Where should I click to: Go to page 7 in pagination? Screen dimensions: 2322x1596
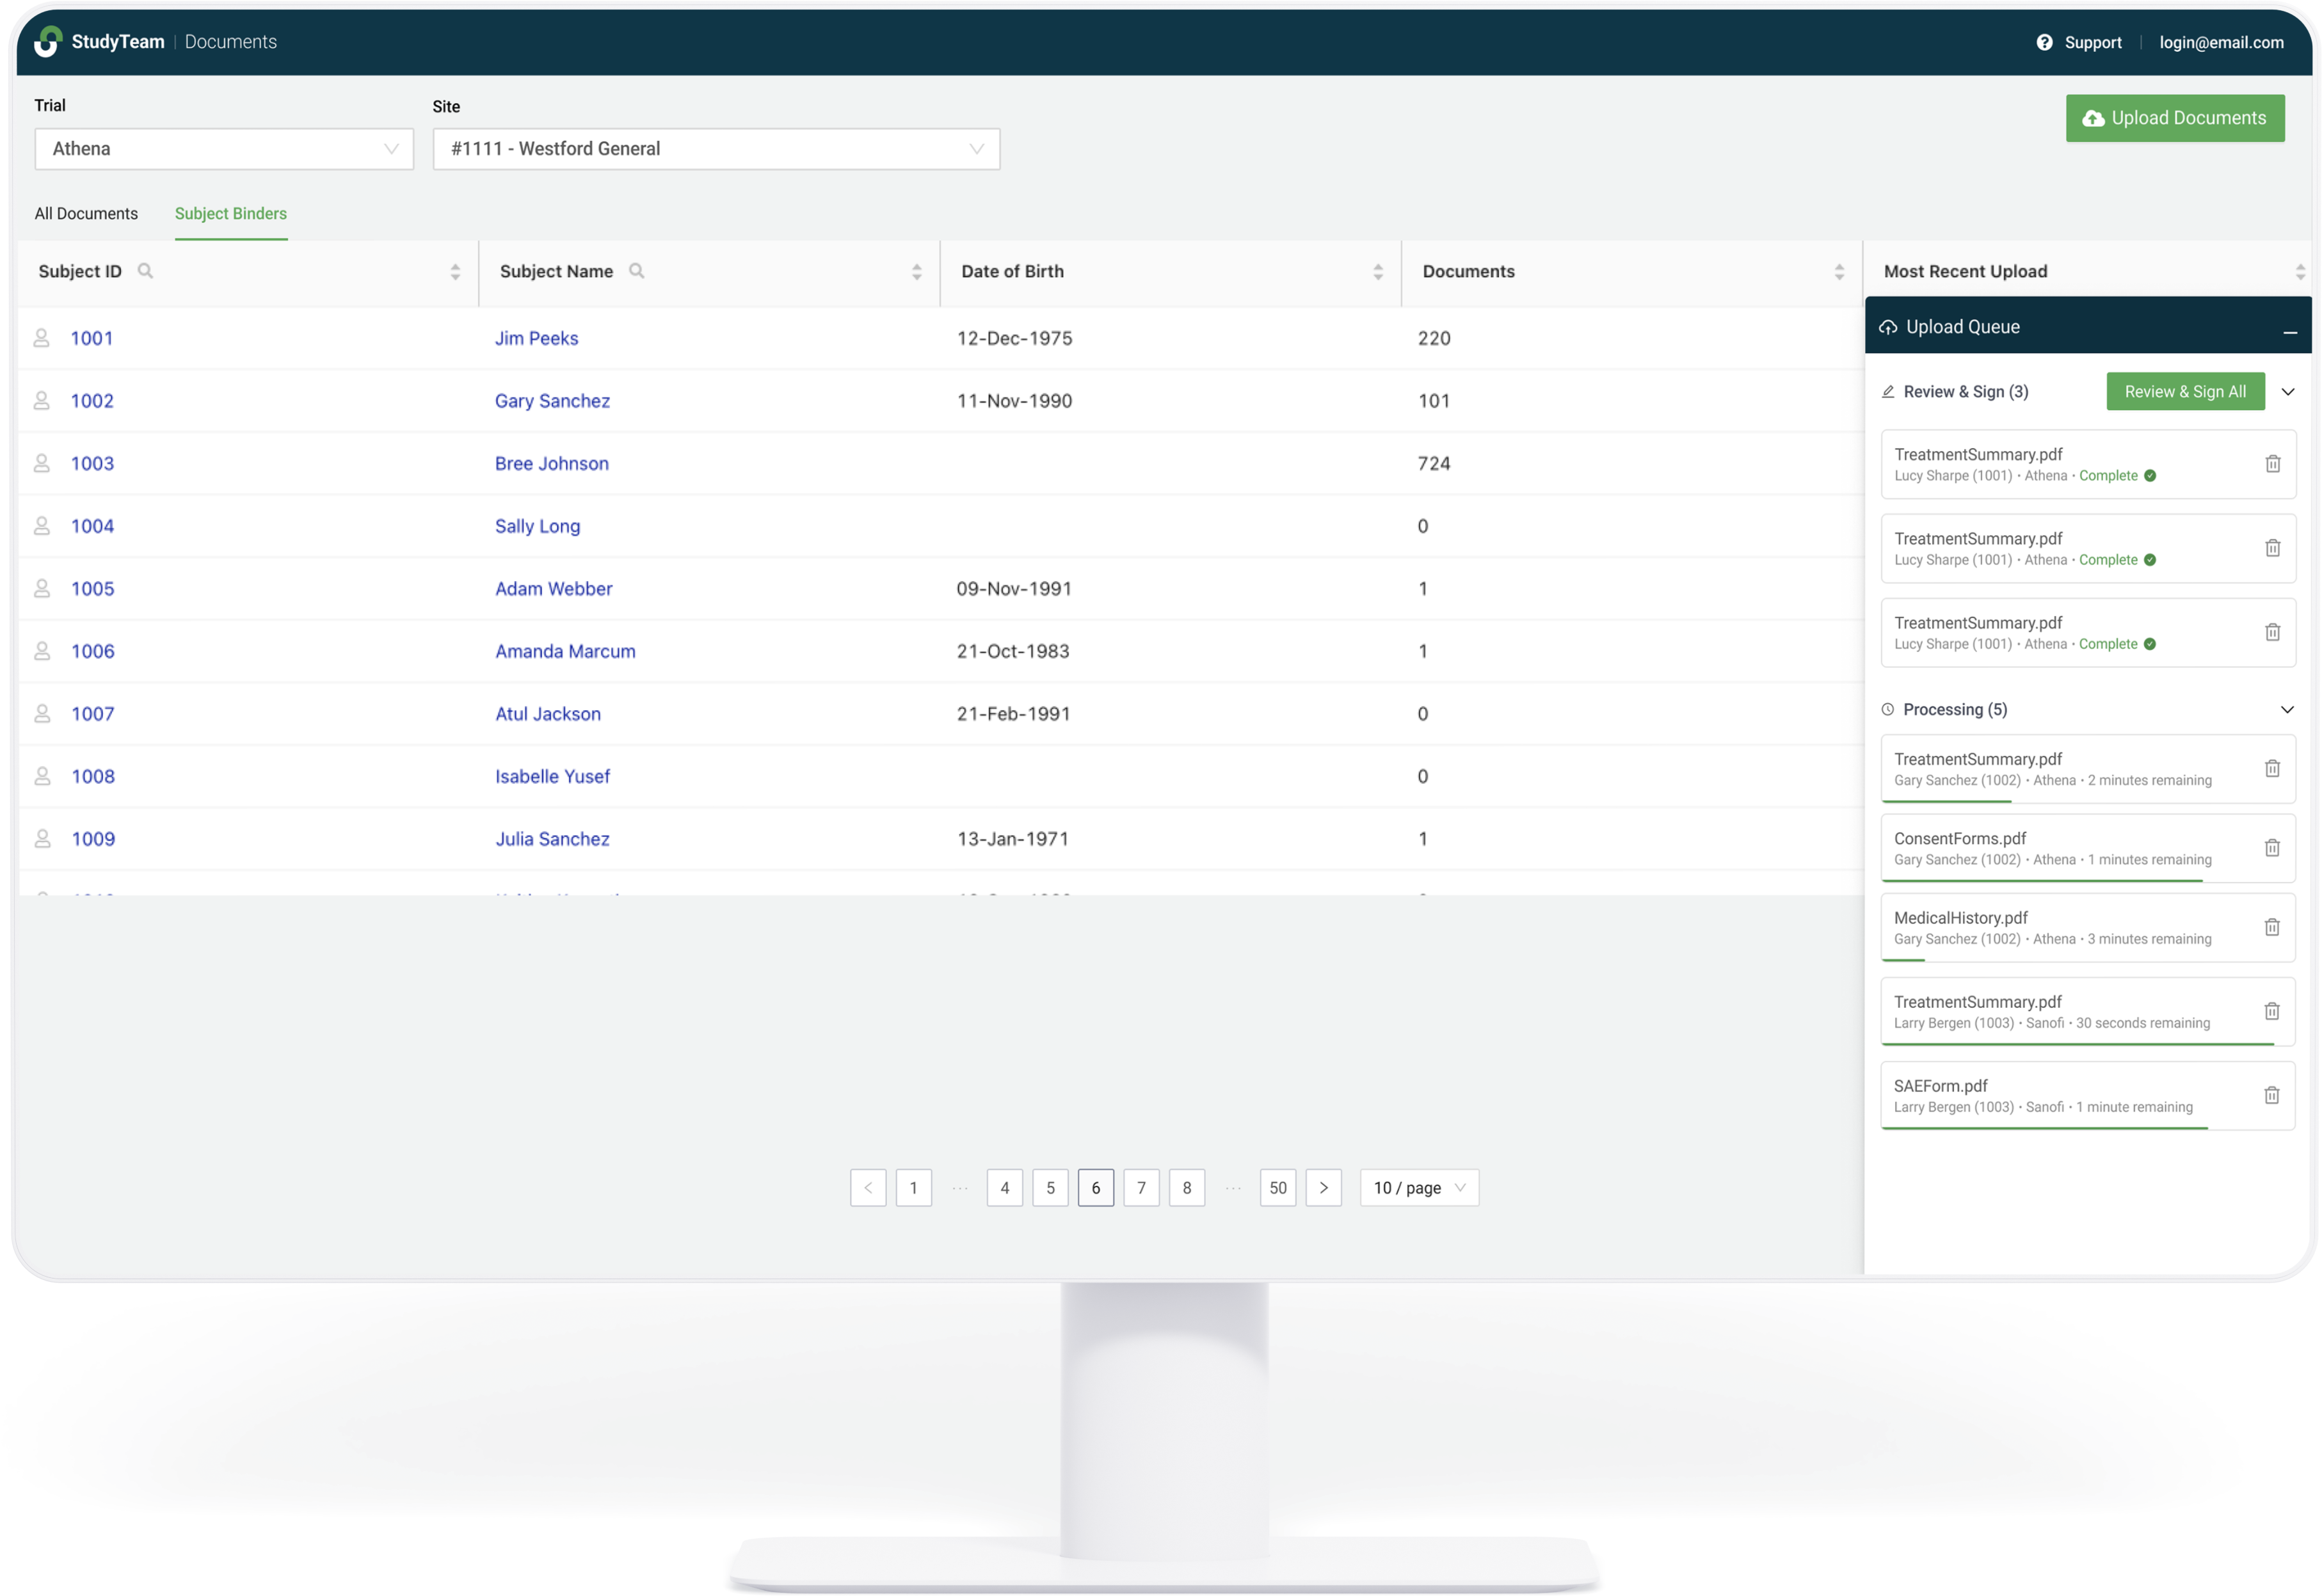coord(1141,1188)
